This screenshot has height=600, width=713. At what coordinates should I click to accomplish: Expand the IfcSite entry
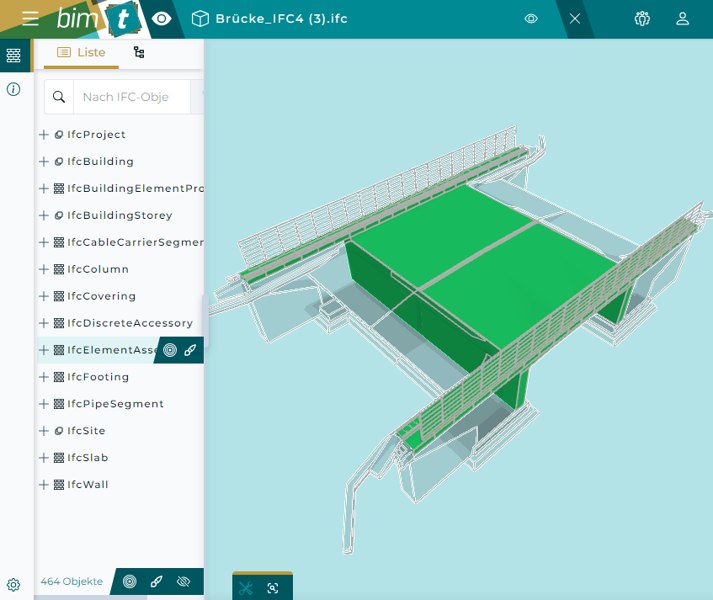44,430
